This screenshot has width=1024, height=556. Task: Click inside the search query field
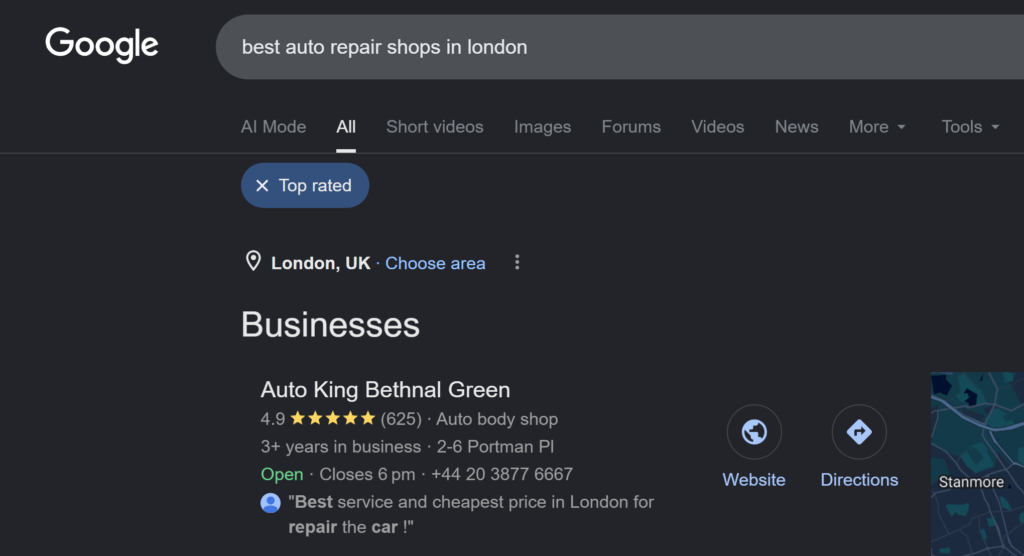(x=620, y=47)
